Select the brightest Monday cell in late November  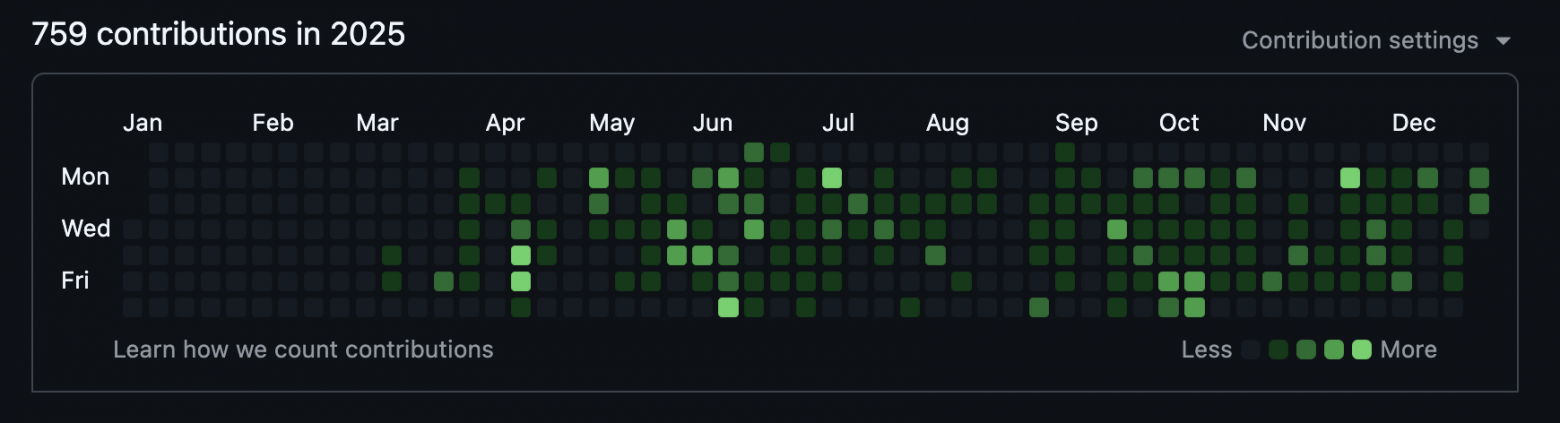click(1350, 178)
